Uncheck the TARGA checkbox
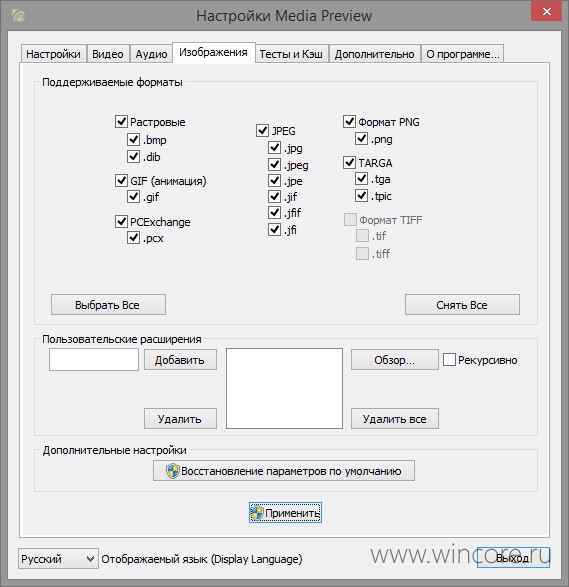The image size is (569, 587). pyautogui.click(x=349, y=162)
